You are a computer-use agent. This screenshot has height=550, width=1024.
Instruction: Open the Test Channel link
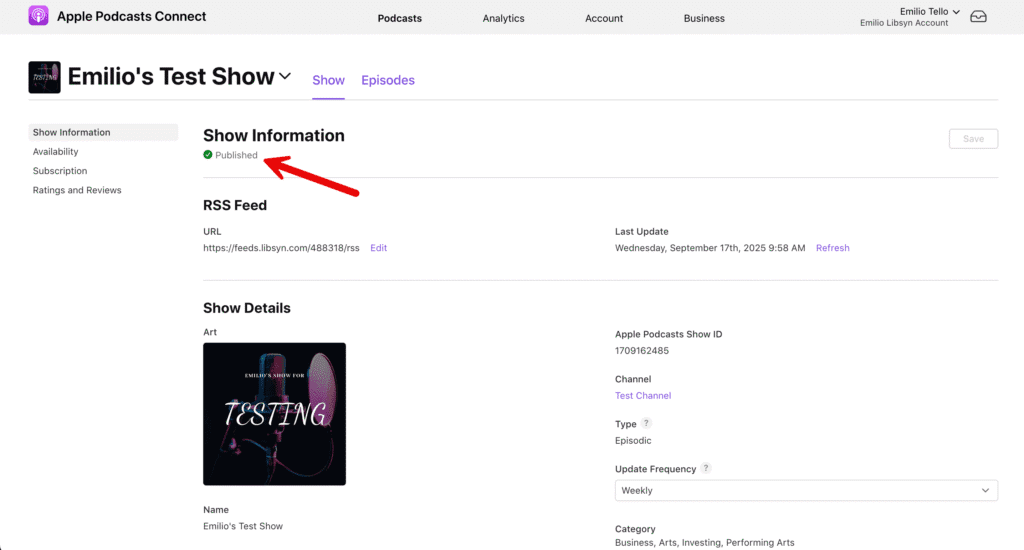coord(643,396)
